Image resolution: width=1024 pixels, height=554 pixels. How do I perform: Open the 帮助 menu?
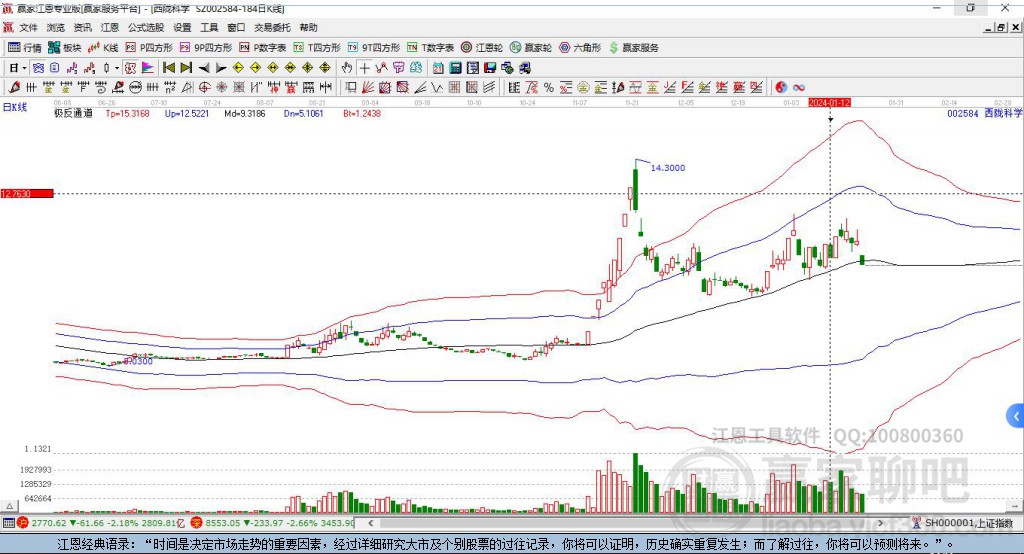(x=308, y=27)
